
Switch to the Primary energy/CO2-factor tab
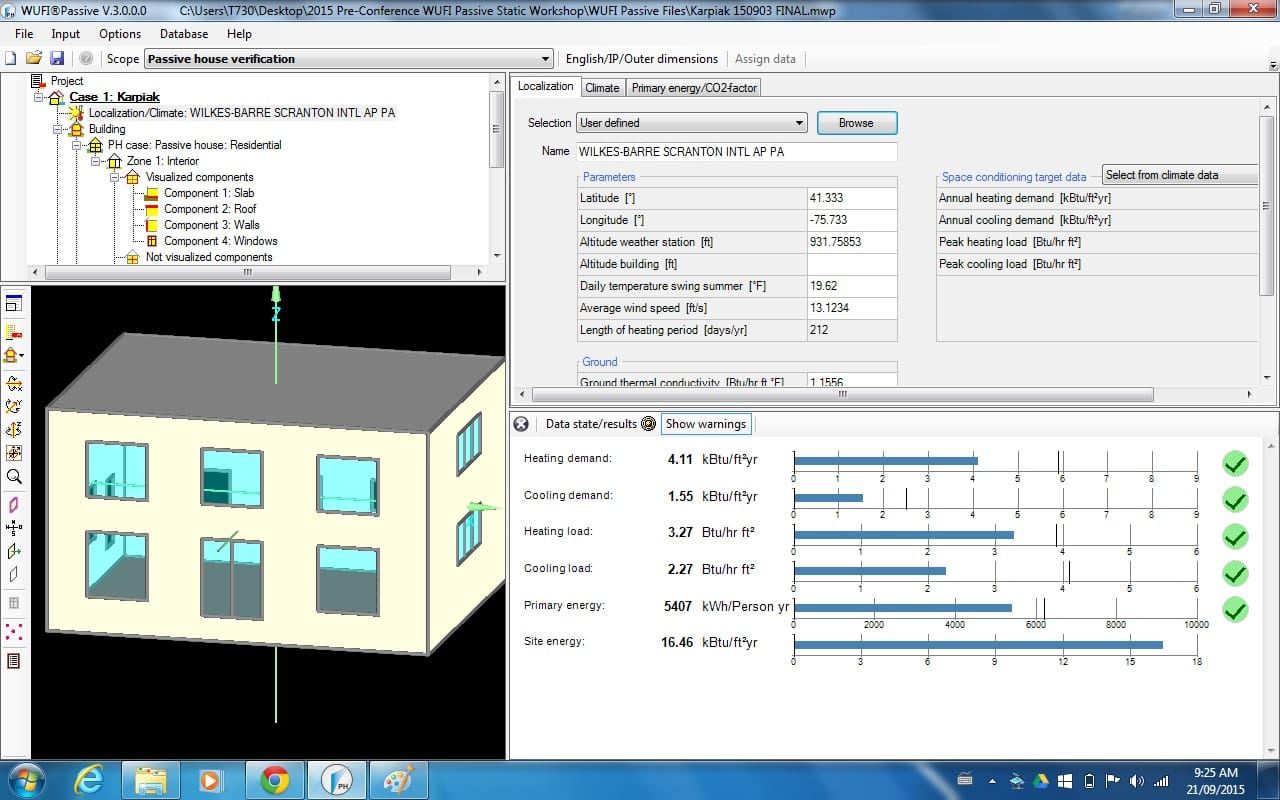tap(694, 88)
